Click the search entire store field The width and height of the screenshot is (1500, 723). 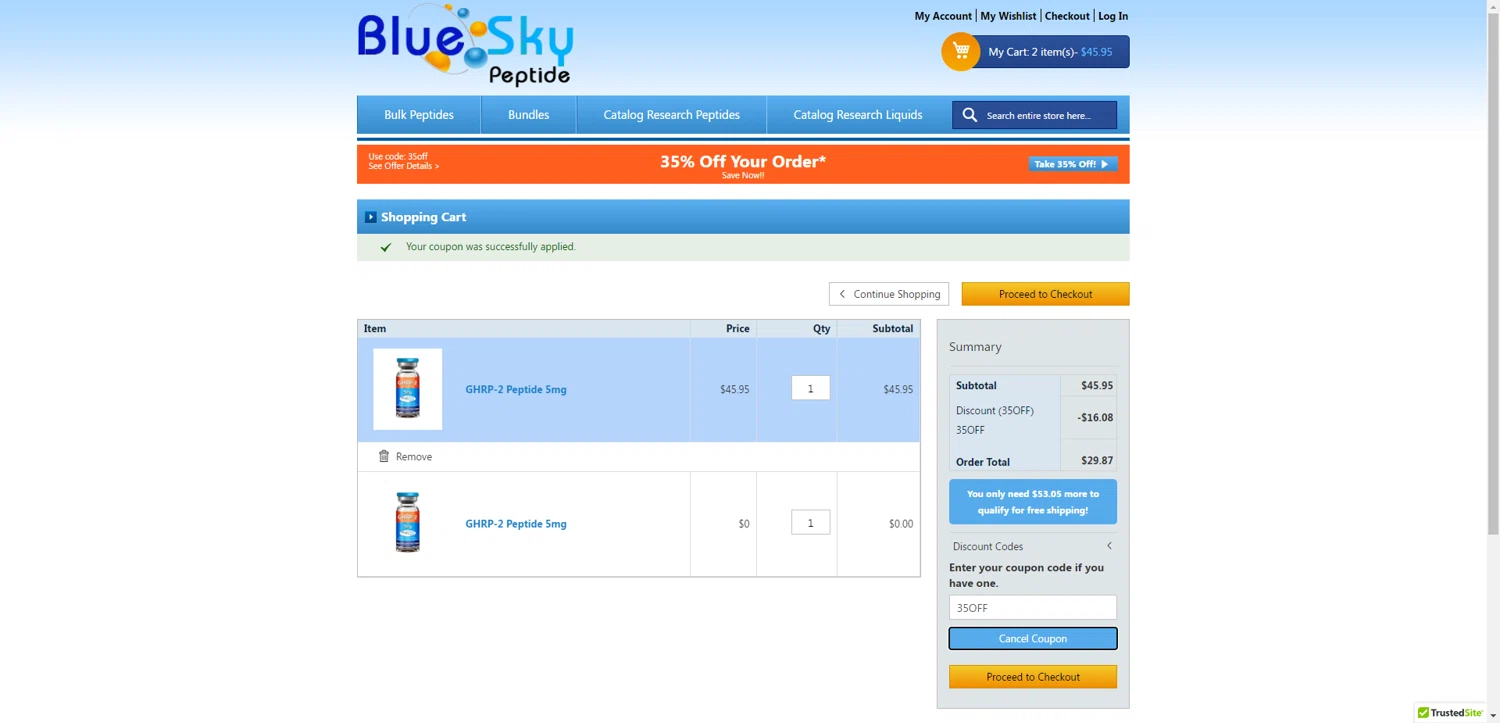(1048, 115)
